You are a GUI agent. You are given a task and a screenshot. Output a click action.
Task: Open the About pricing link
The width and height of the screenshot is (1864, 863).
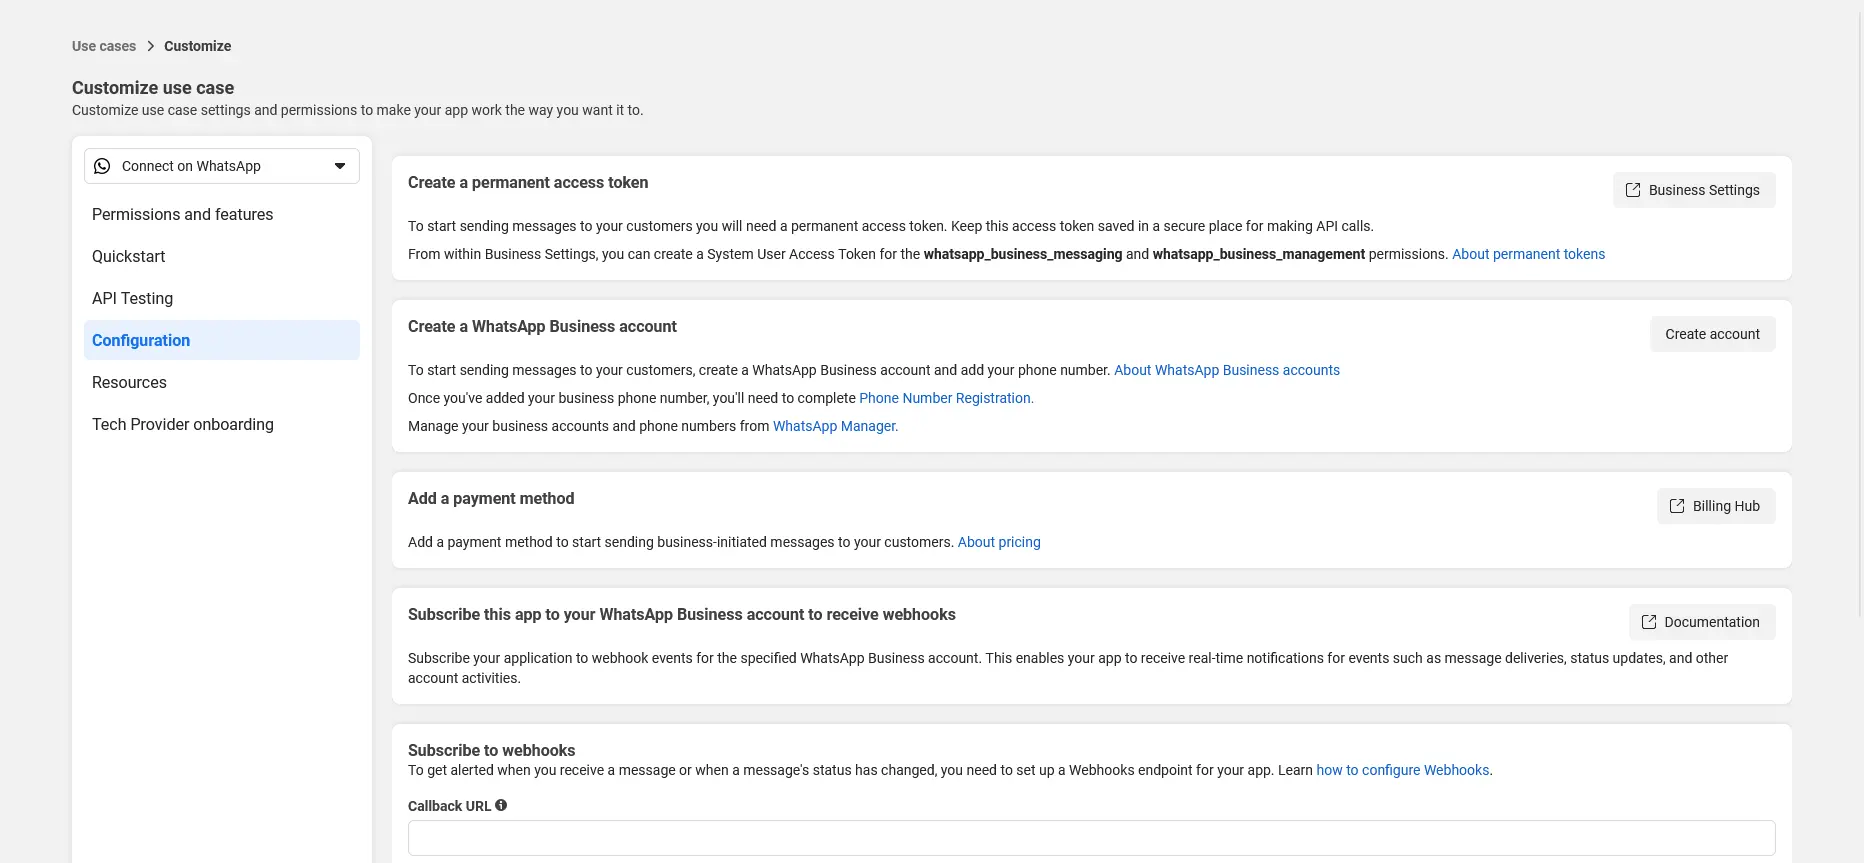pos(999,542)
